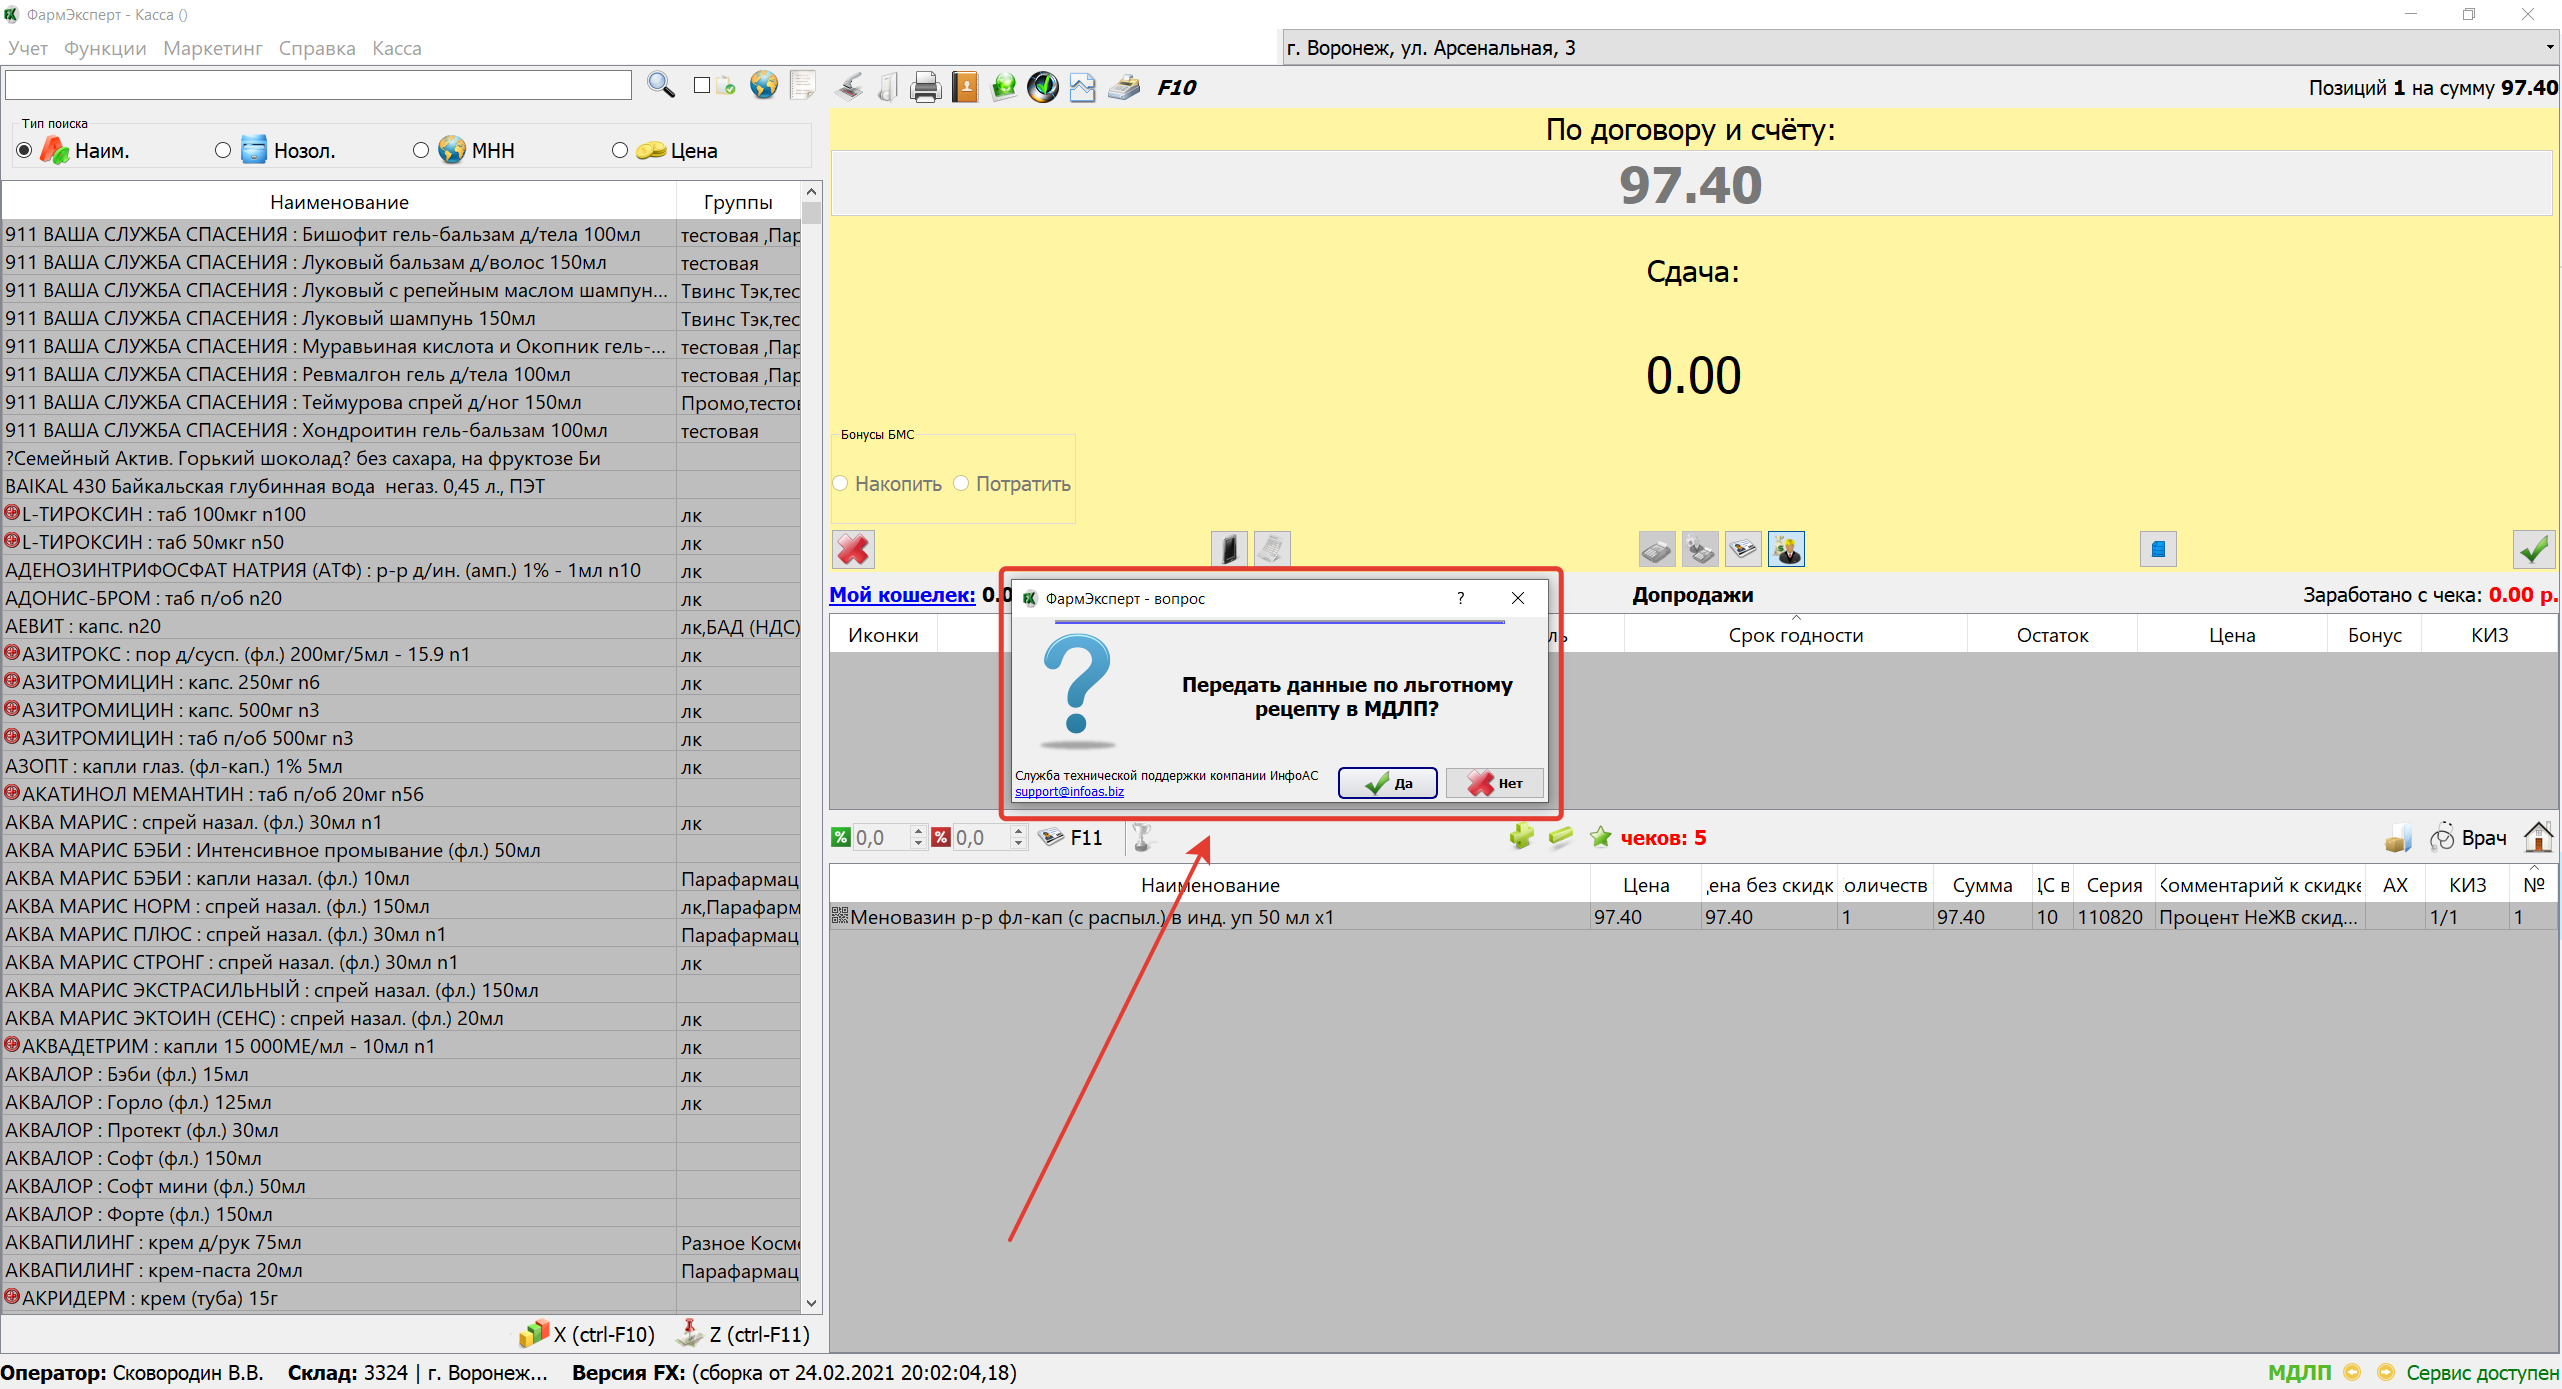Open the Касса menu
The image size is (2562, 1389).
(x=396, y=48)
